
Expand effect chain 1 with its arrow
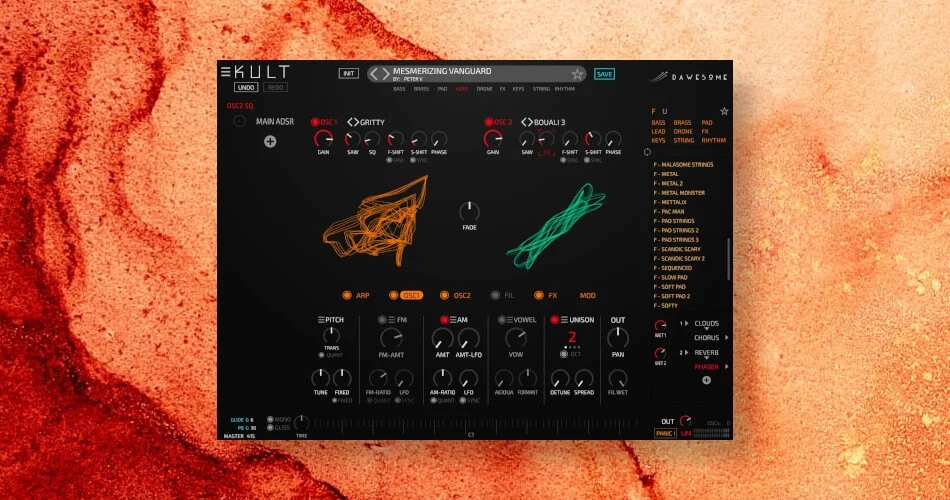coord(686,324)
